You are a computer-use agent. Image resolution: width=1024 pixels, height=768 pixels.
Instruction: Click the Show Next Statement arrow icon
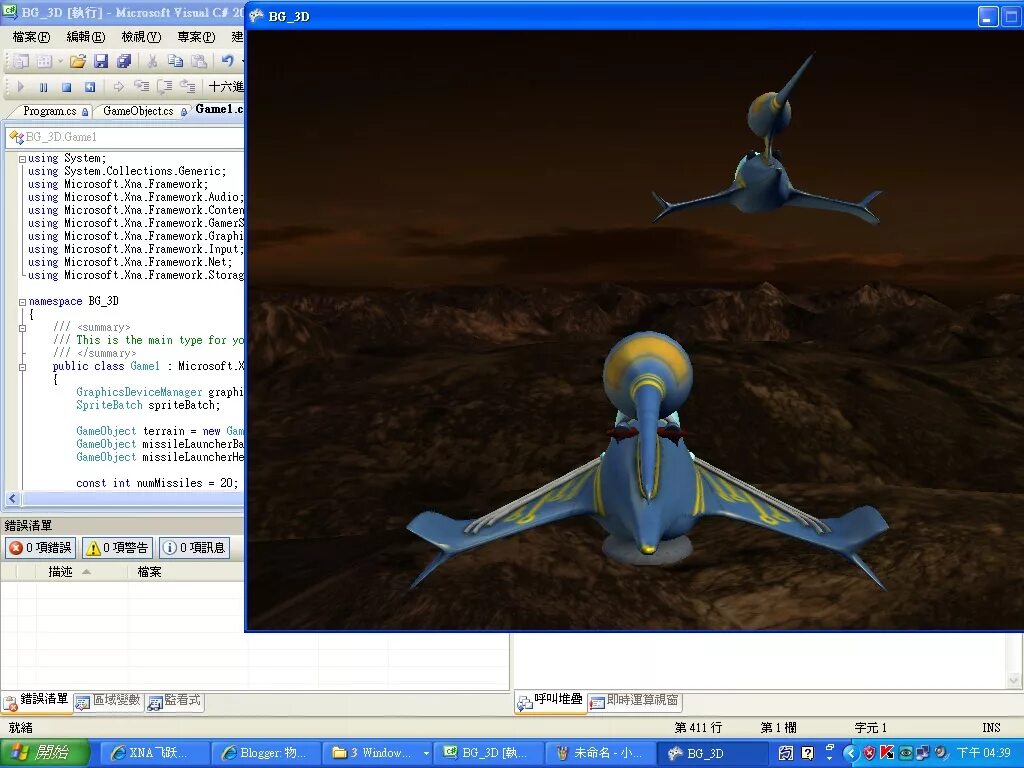[118, 86]
